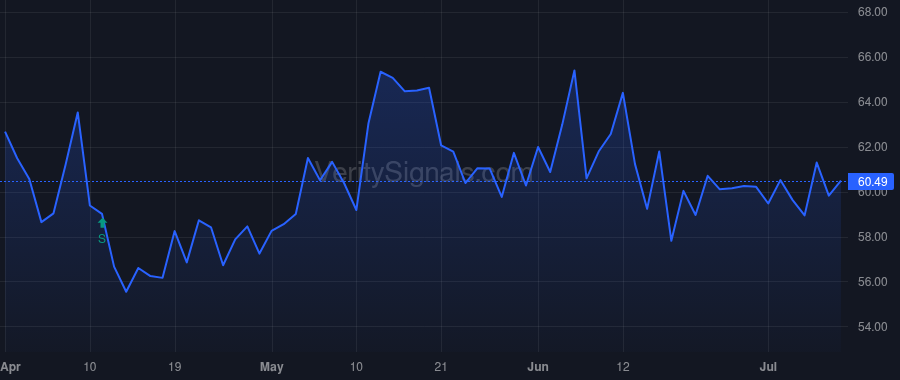This screenshot has height=380, width=900.
Task: Click the 58.00 price axis label
Action: (872, 237)
